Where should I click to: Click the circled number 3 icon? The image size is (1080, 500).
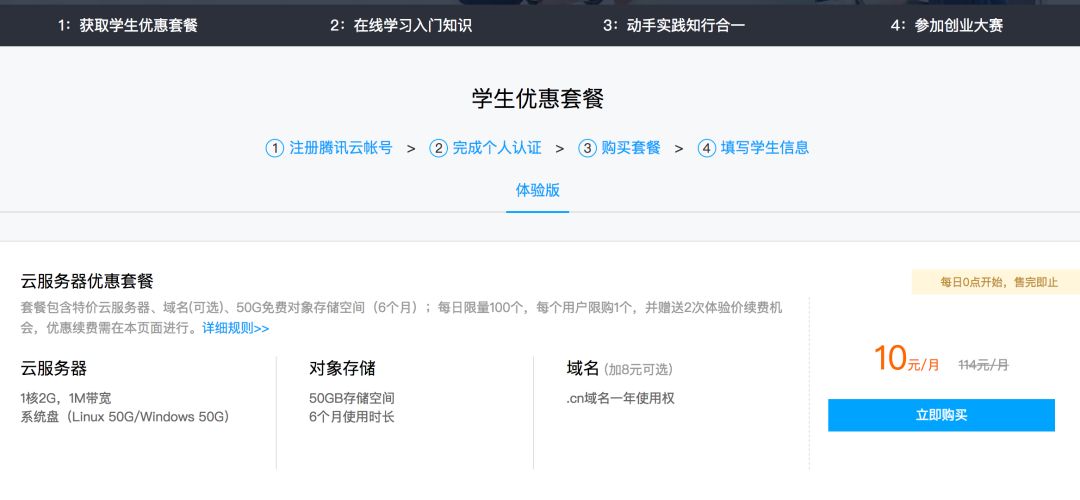pos(587,148)
